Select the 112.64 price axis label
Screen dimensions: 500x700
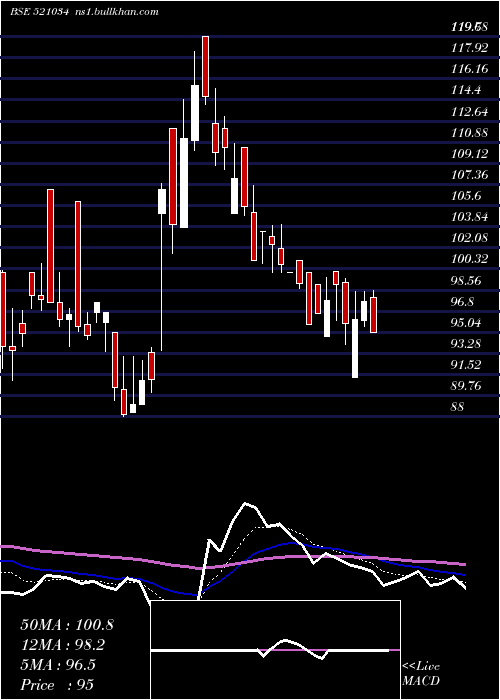tap(469, 112)
